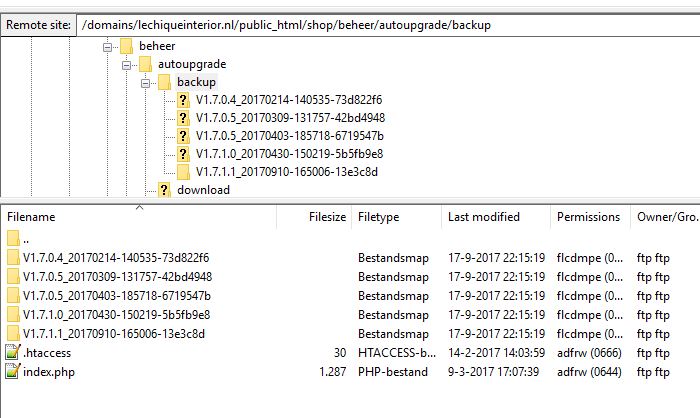Click the .htaccess file icon
700x418 pixels.
pyautogui.click(x=12, y=352)
